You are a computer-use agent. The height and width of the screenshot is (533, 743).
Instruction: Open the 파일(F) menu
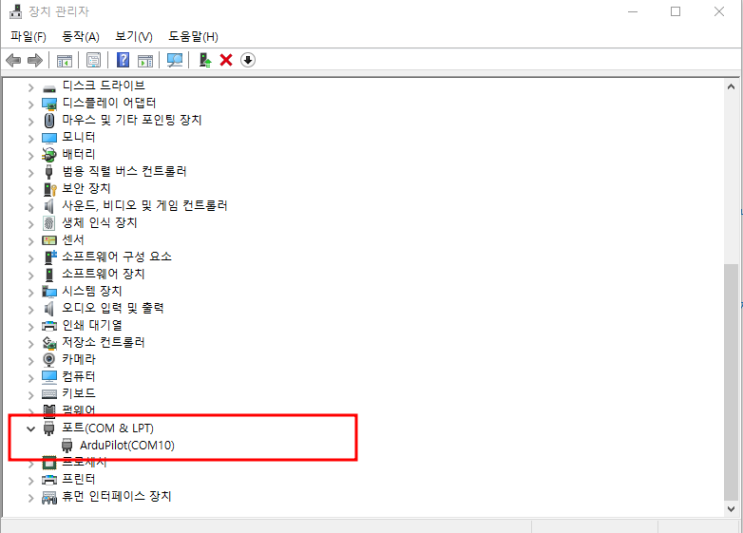coord(28,36)
